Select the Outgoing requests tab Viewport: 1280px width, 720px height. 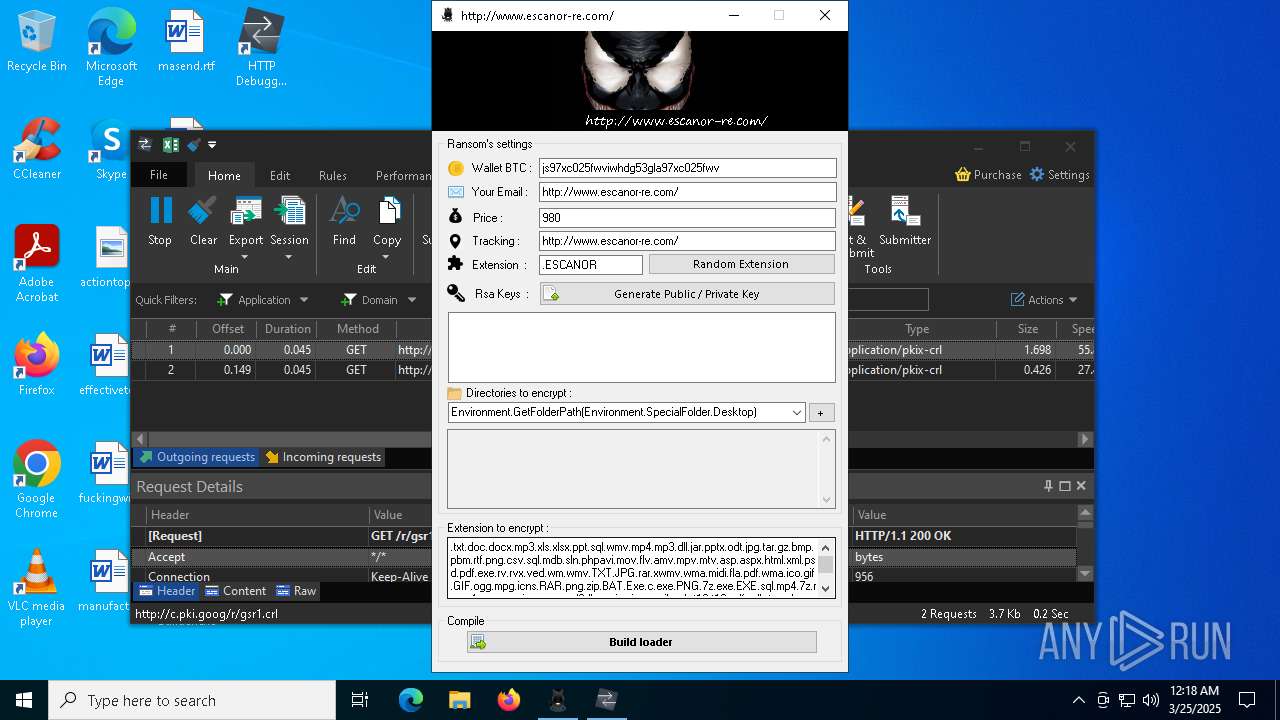pyautogui.click(x=196, y=457)
